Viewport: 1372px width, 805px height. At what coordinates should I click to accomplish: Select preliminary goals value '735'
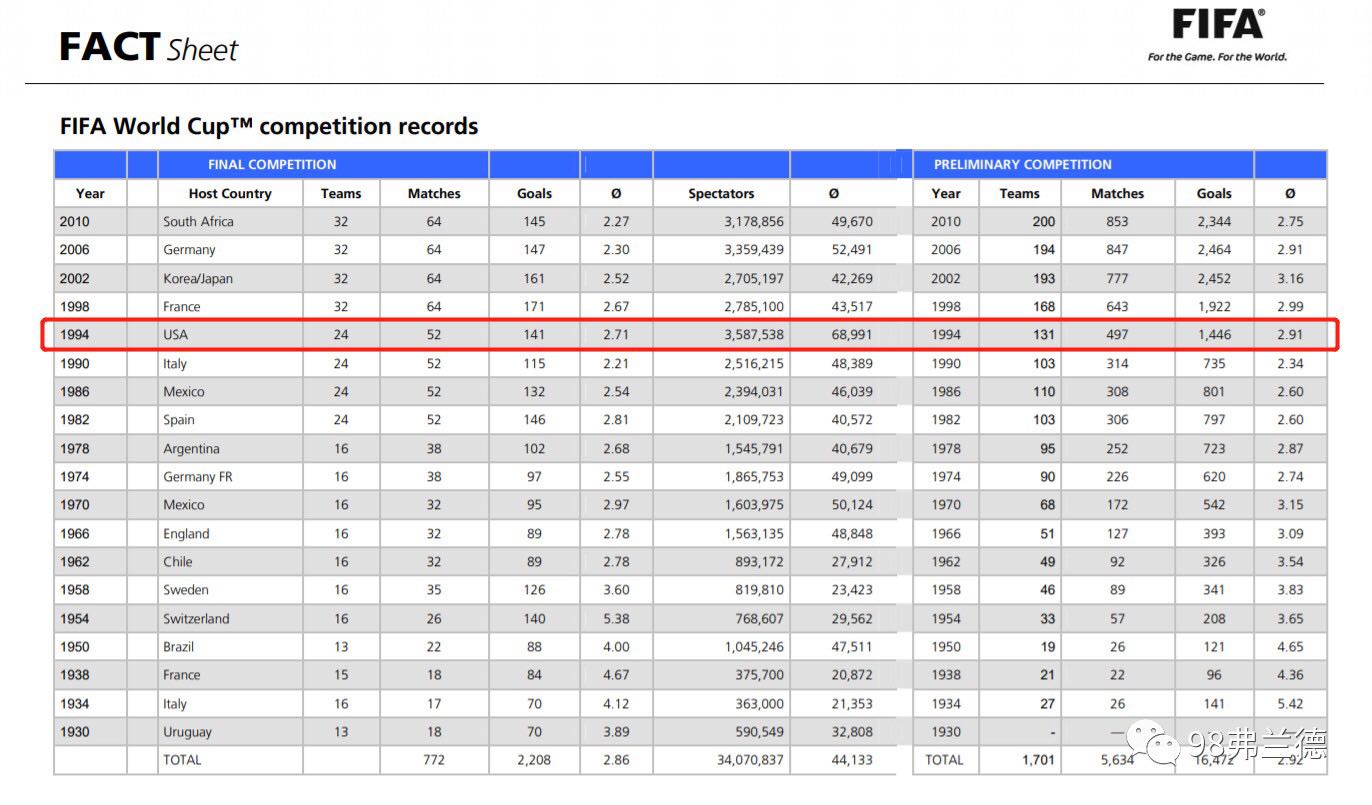tap(1214, 364)
